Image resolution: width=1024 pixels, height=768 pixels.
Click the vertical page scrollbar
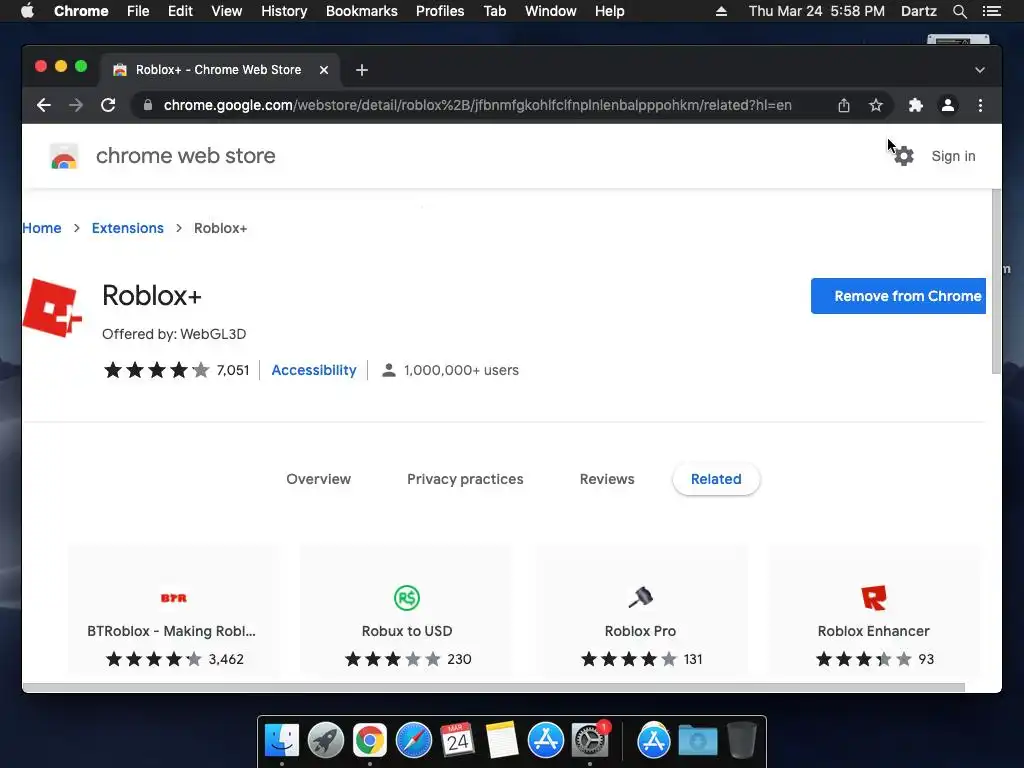coord(996,281)
